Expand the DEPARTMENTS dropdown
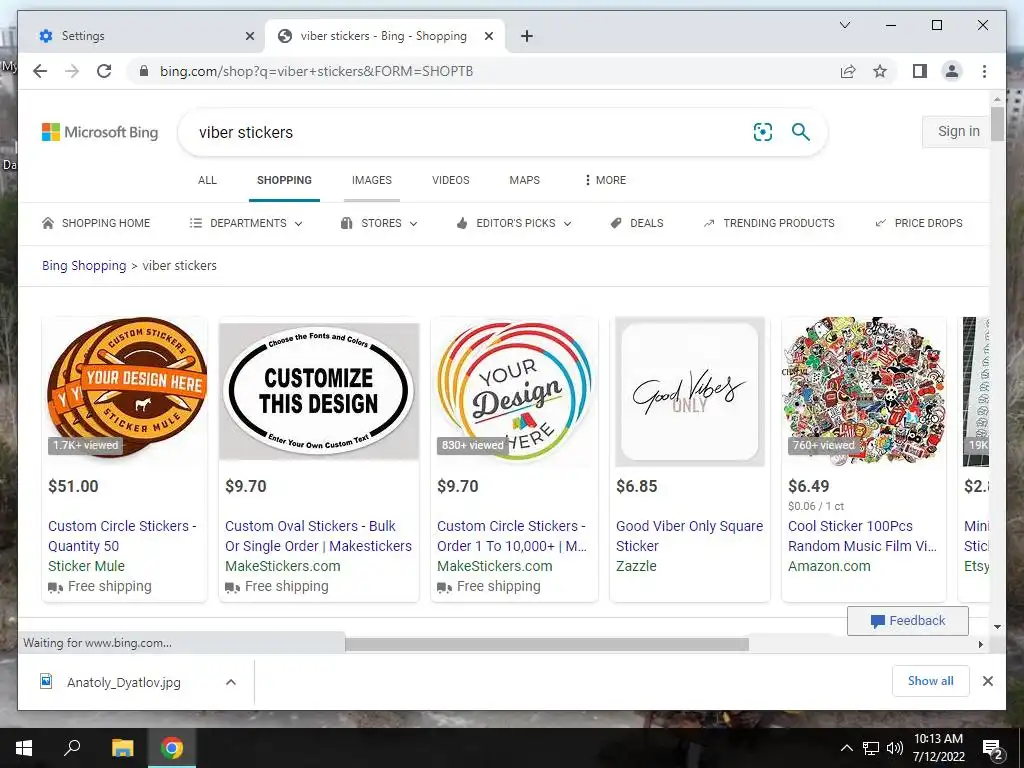 pos(246,223)
